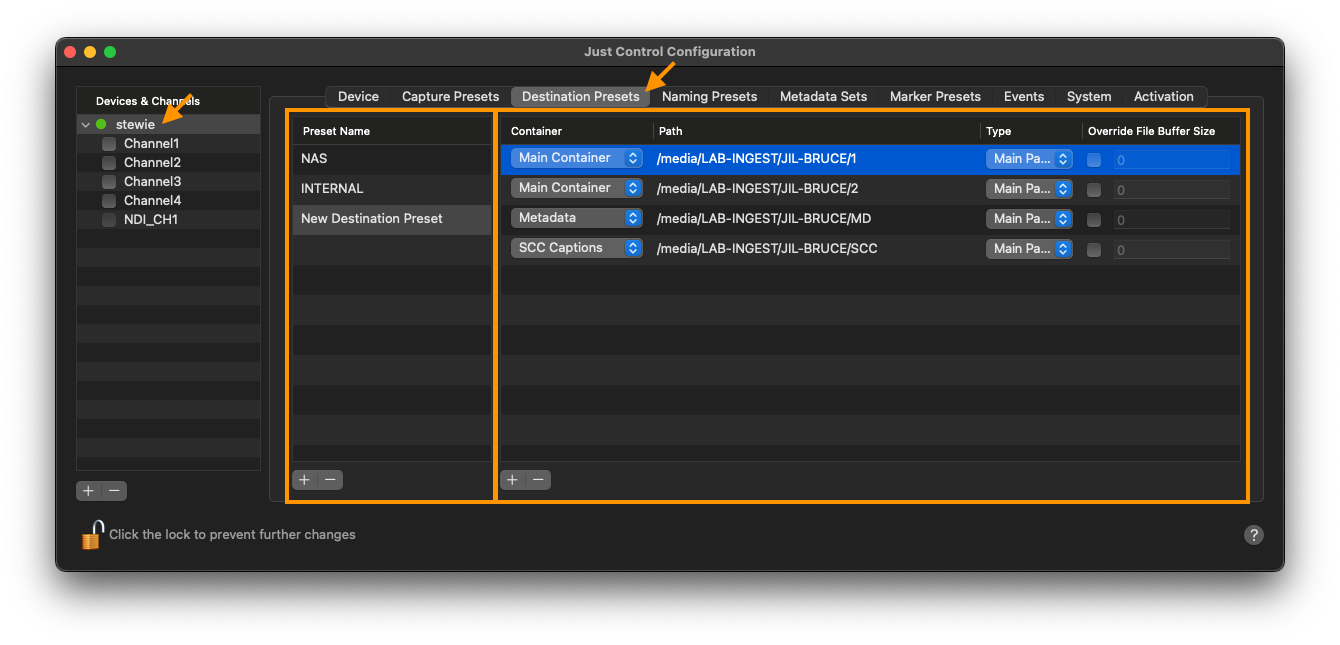Click Override File Buffer Size column header

(x=1161, y=131)
